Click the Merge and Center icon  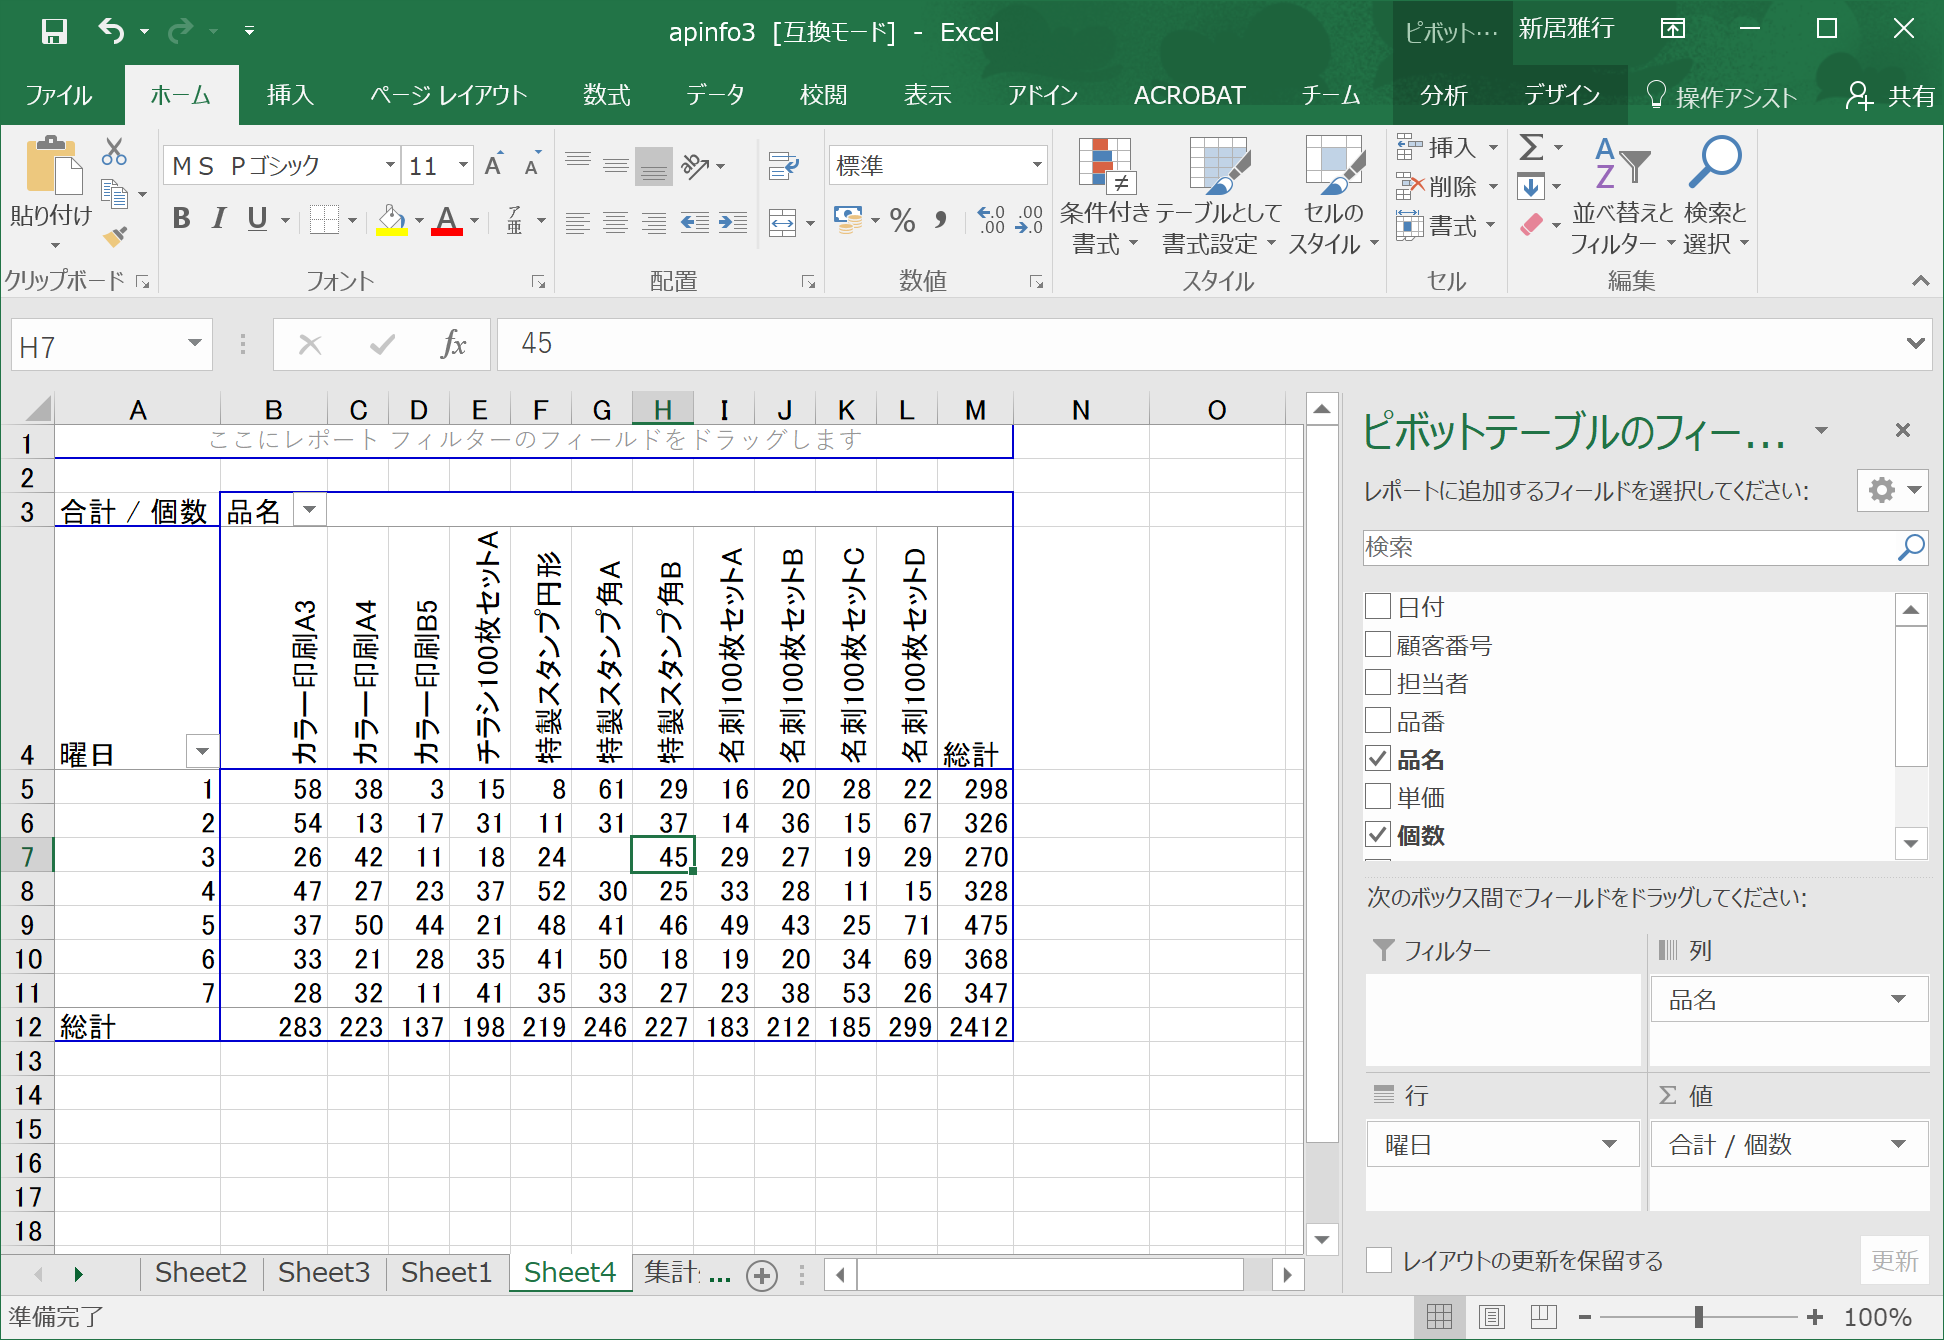[783, 223]
